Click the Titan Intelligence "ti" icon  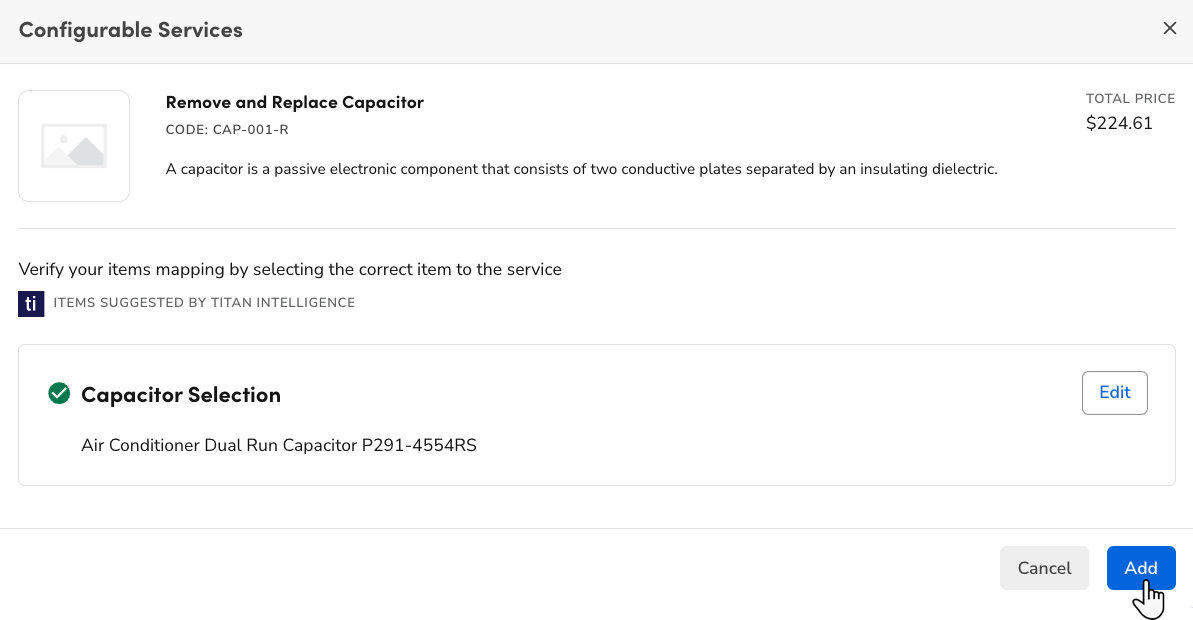(x=31, y=302)
